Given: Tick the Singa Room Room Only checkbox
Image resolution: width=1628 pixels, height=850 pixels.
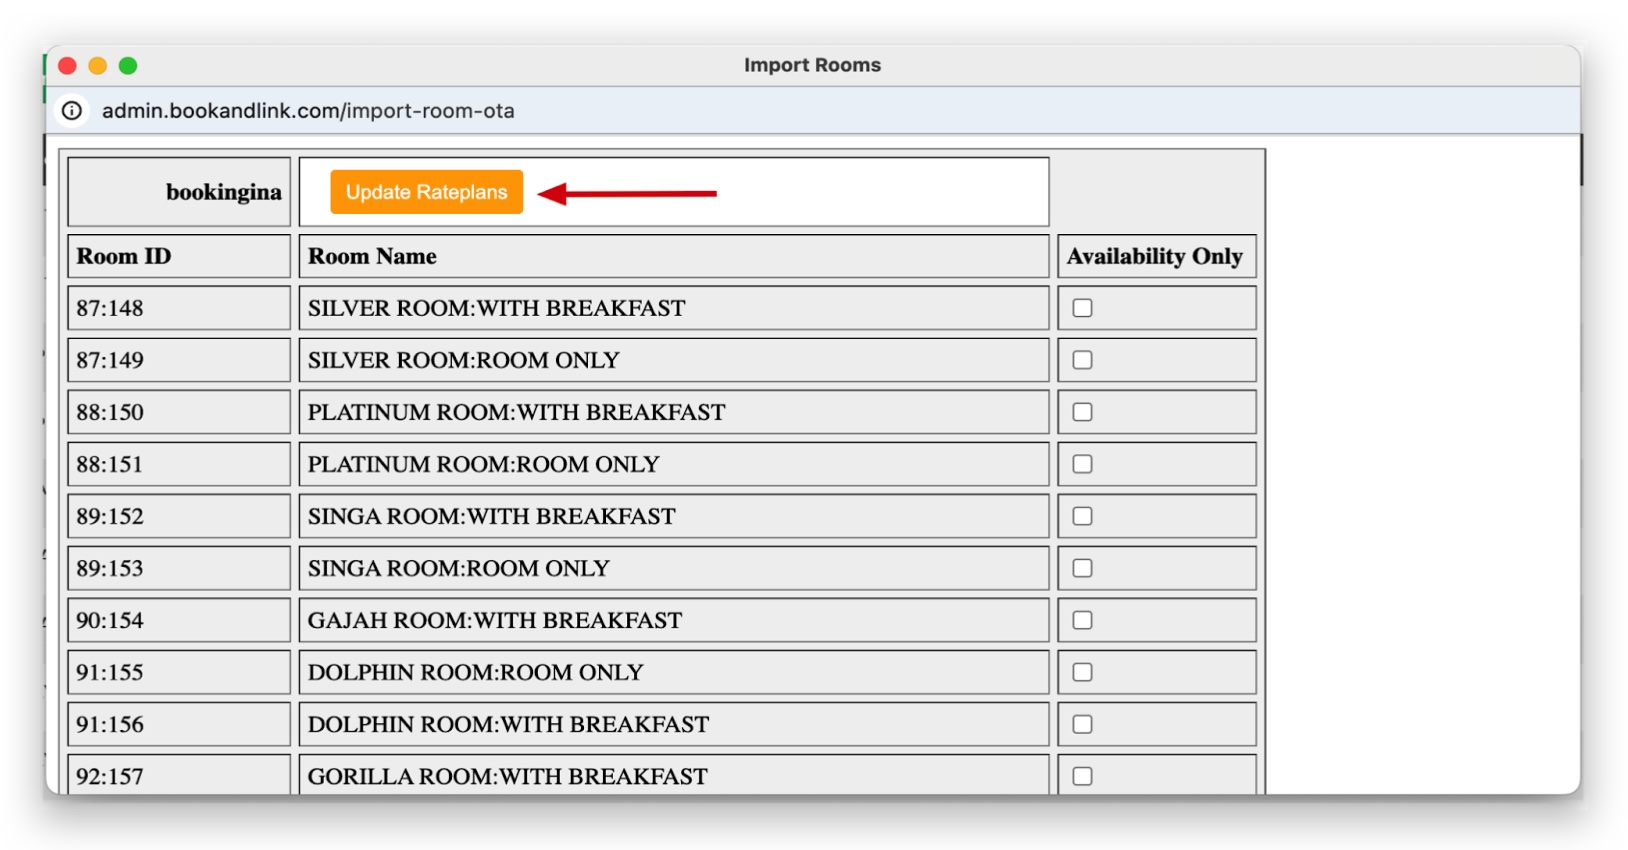Looking at the screenshot, I should click(x=1082, y=568).
